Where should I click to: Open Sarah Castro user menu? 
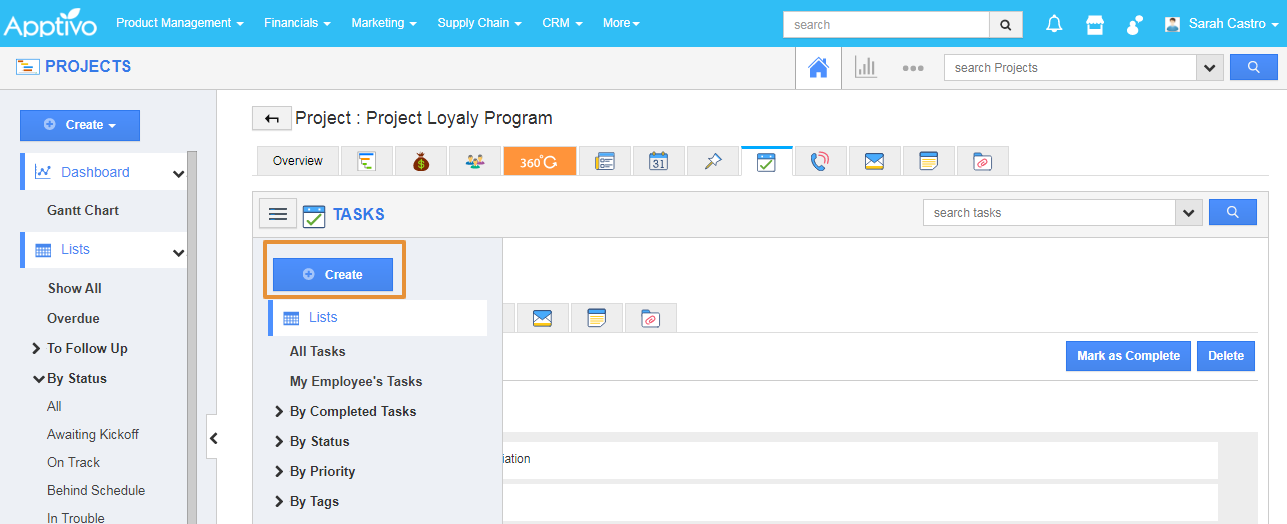point(1222,23)
